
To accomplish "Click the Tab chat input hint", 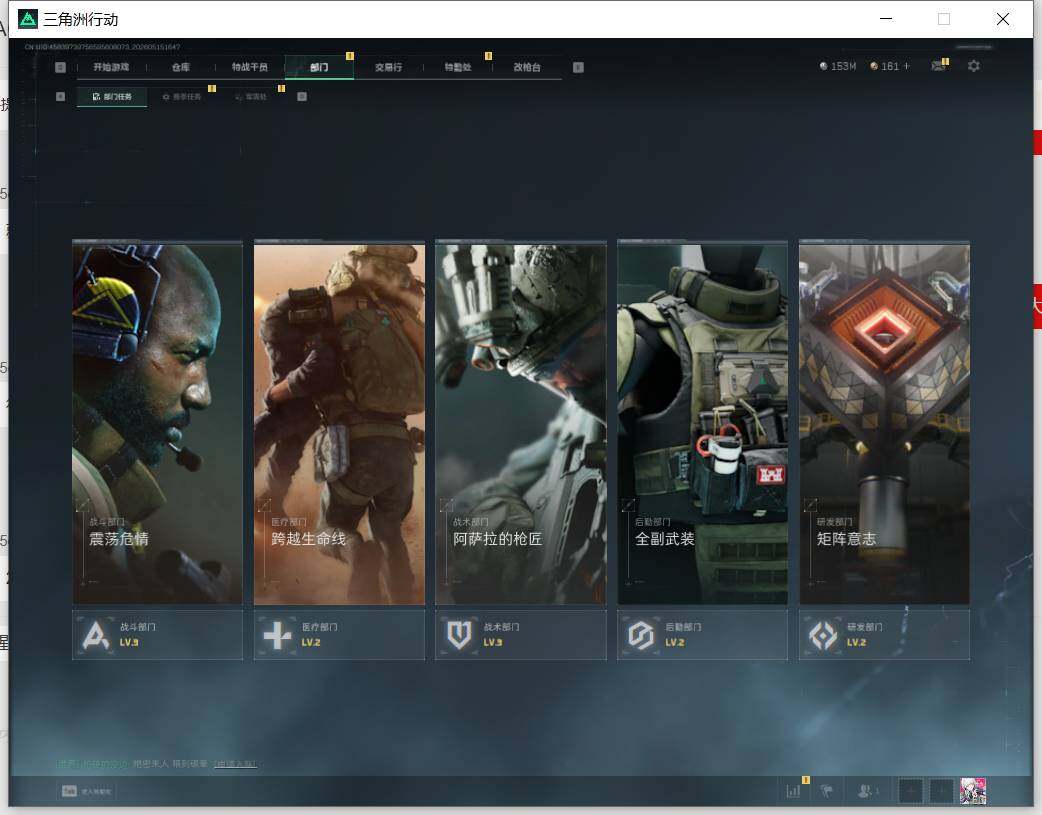I will coord(86,791).
